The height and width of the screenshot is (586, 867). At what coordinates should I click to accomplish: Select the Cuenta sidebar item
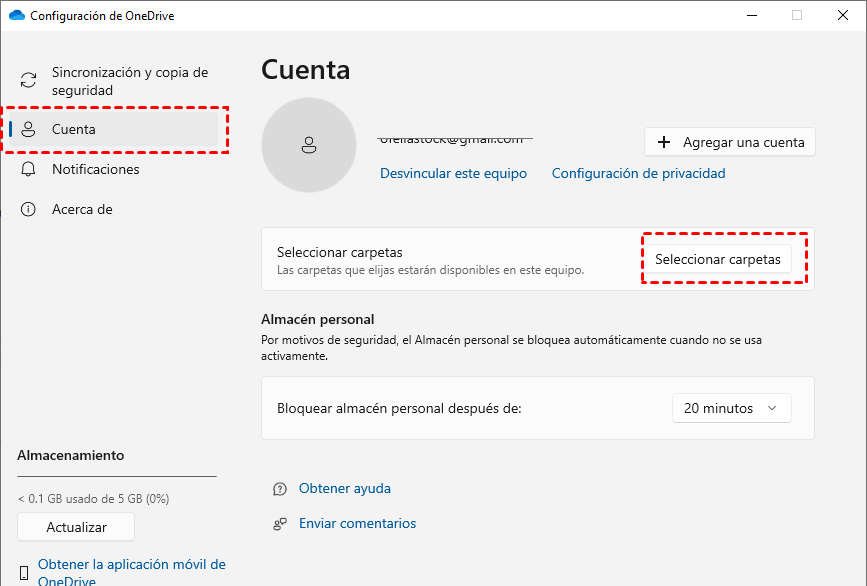tap(114, 129)
